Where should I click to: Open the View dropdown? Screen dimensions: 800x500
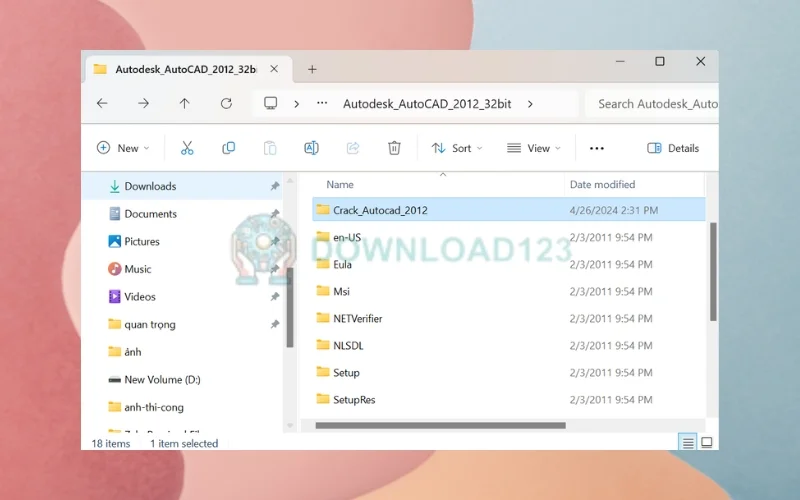pos(533,148)
